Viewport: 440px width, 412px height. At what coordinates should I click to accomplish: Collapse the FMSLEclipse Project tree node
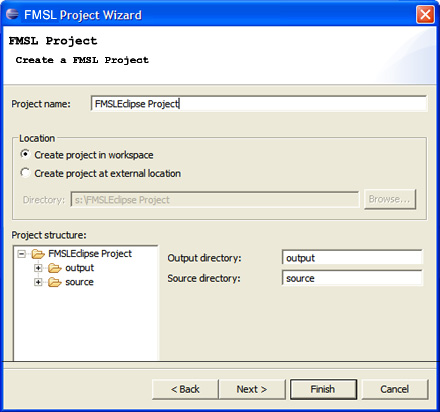tap(22, 254)
